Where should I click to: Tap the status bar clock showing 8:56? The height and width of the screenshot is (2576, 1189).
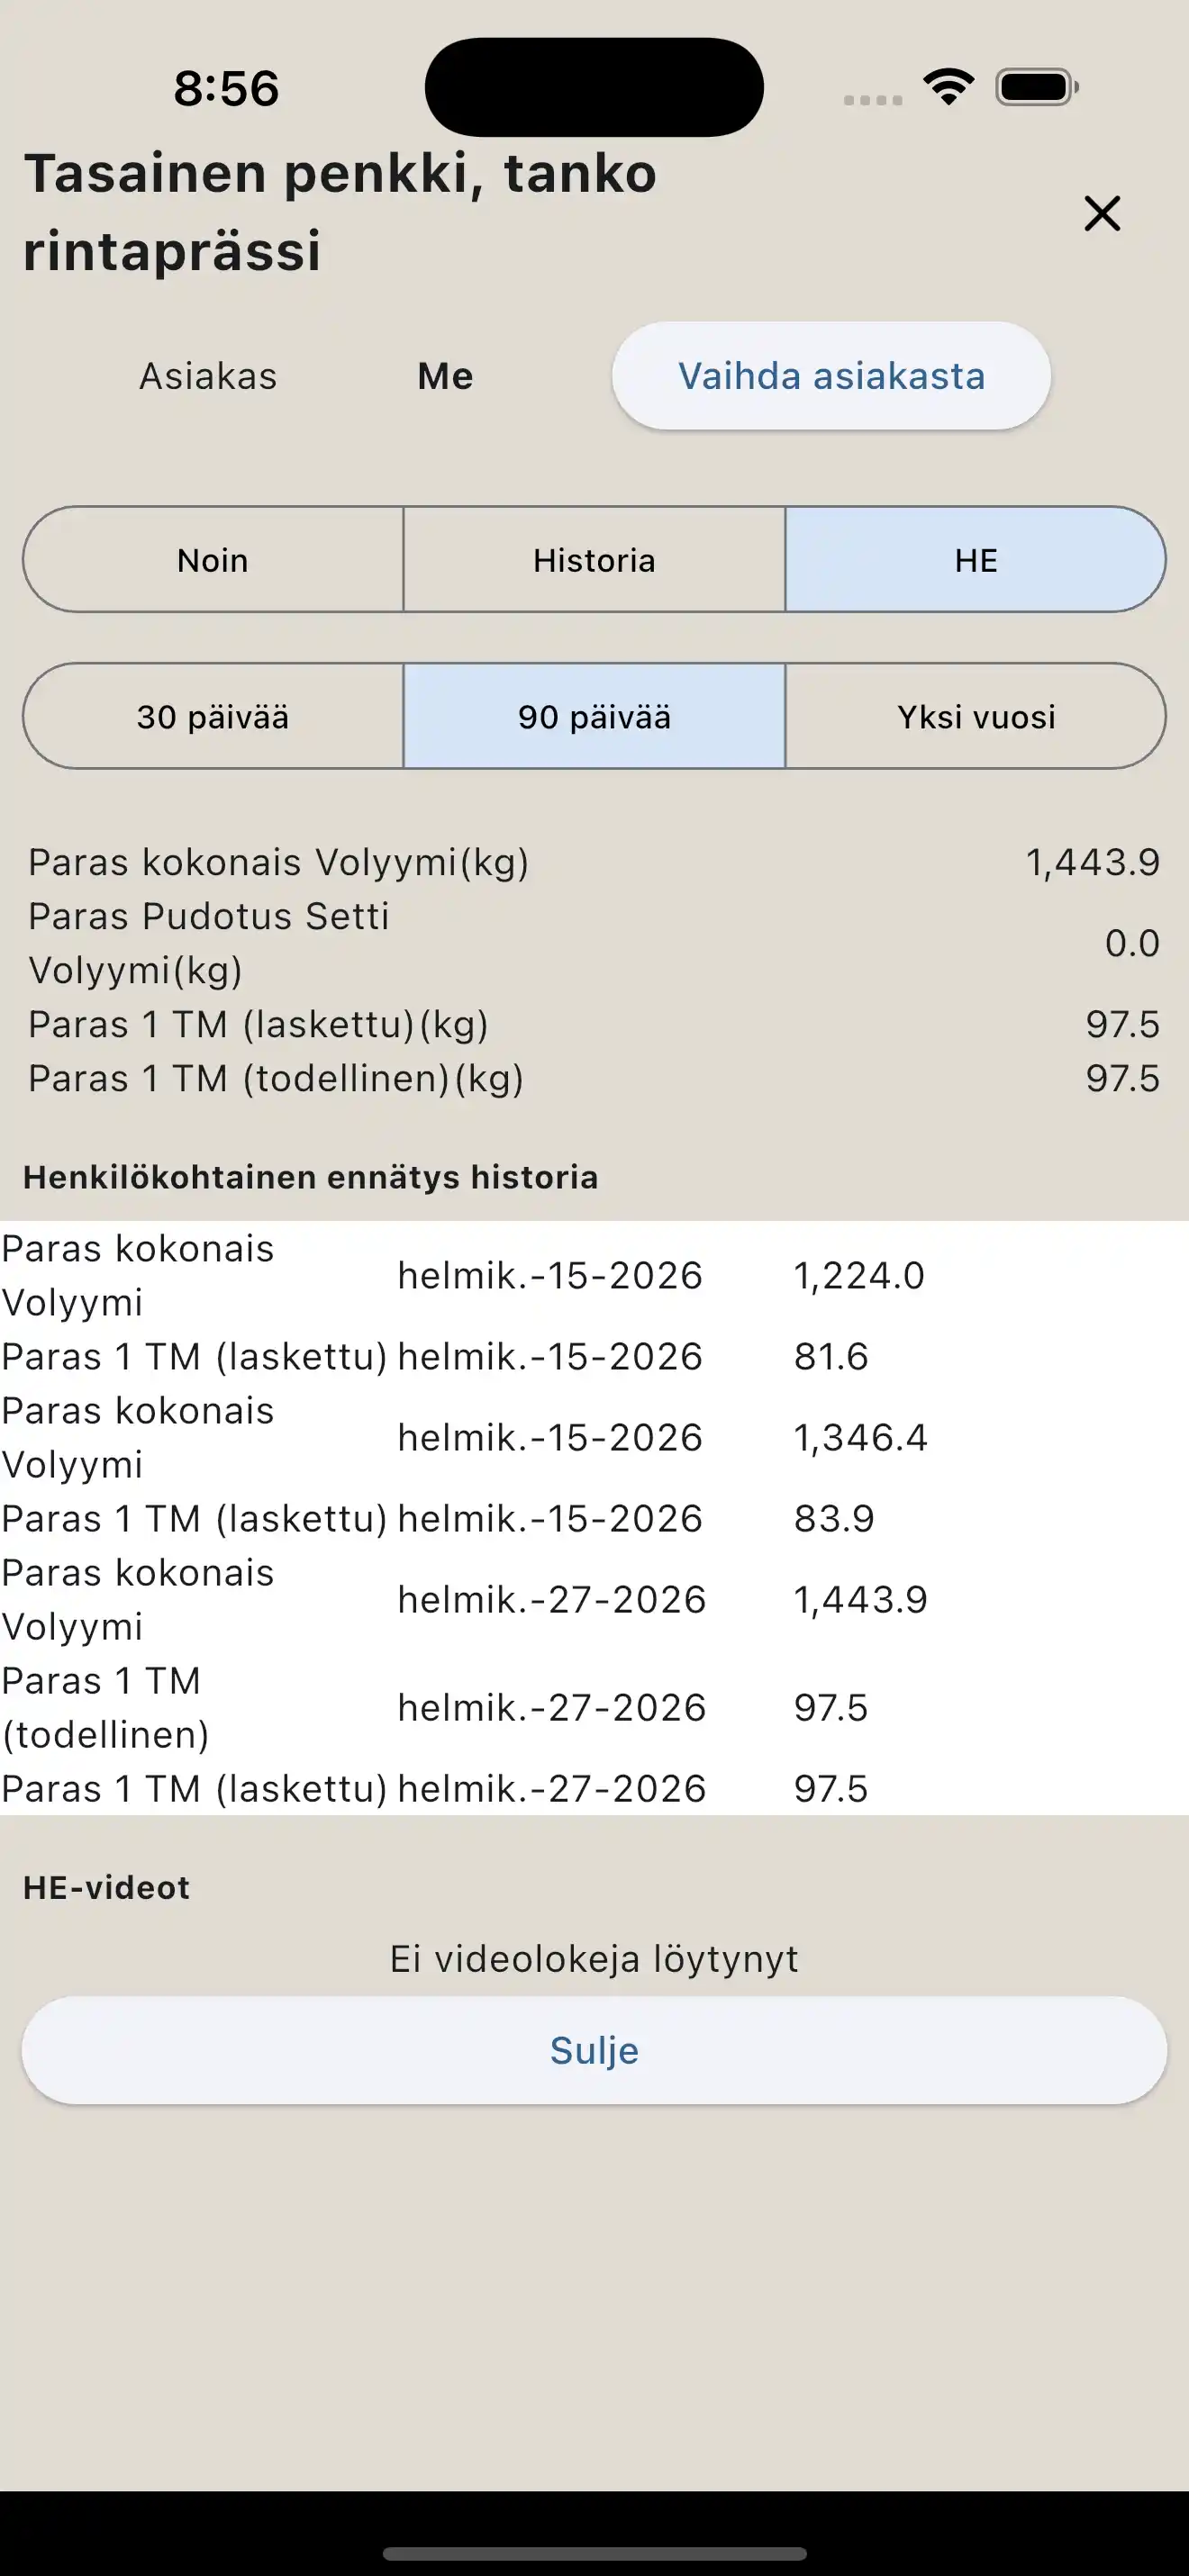(x=226, y=88)
